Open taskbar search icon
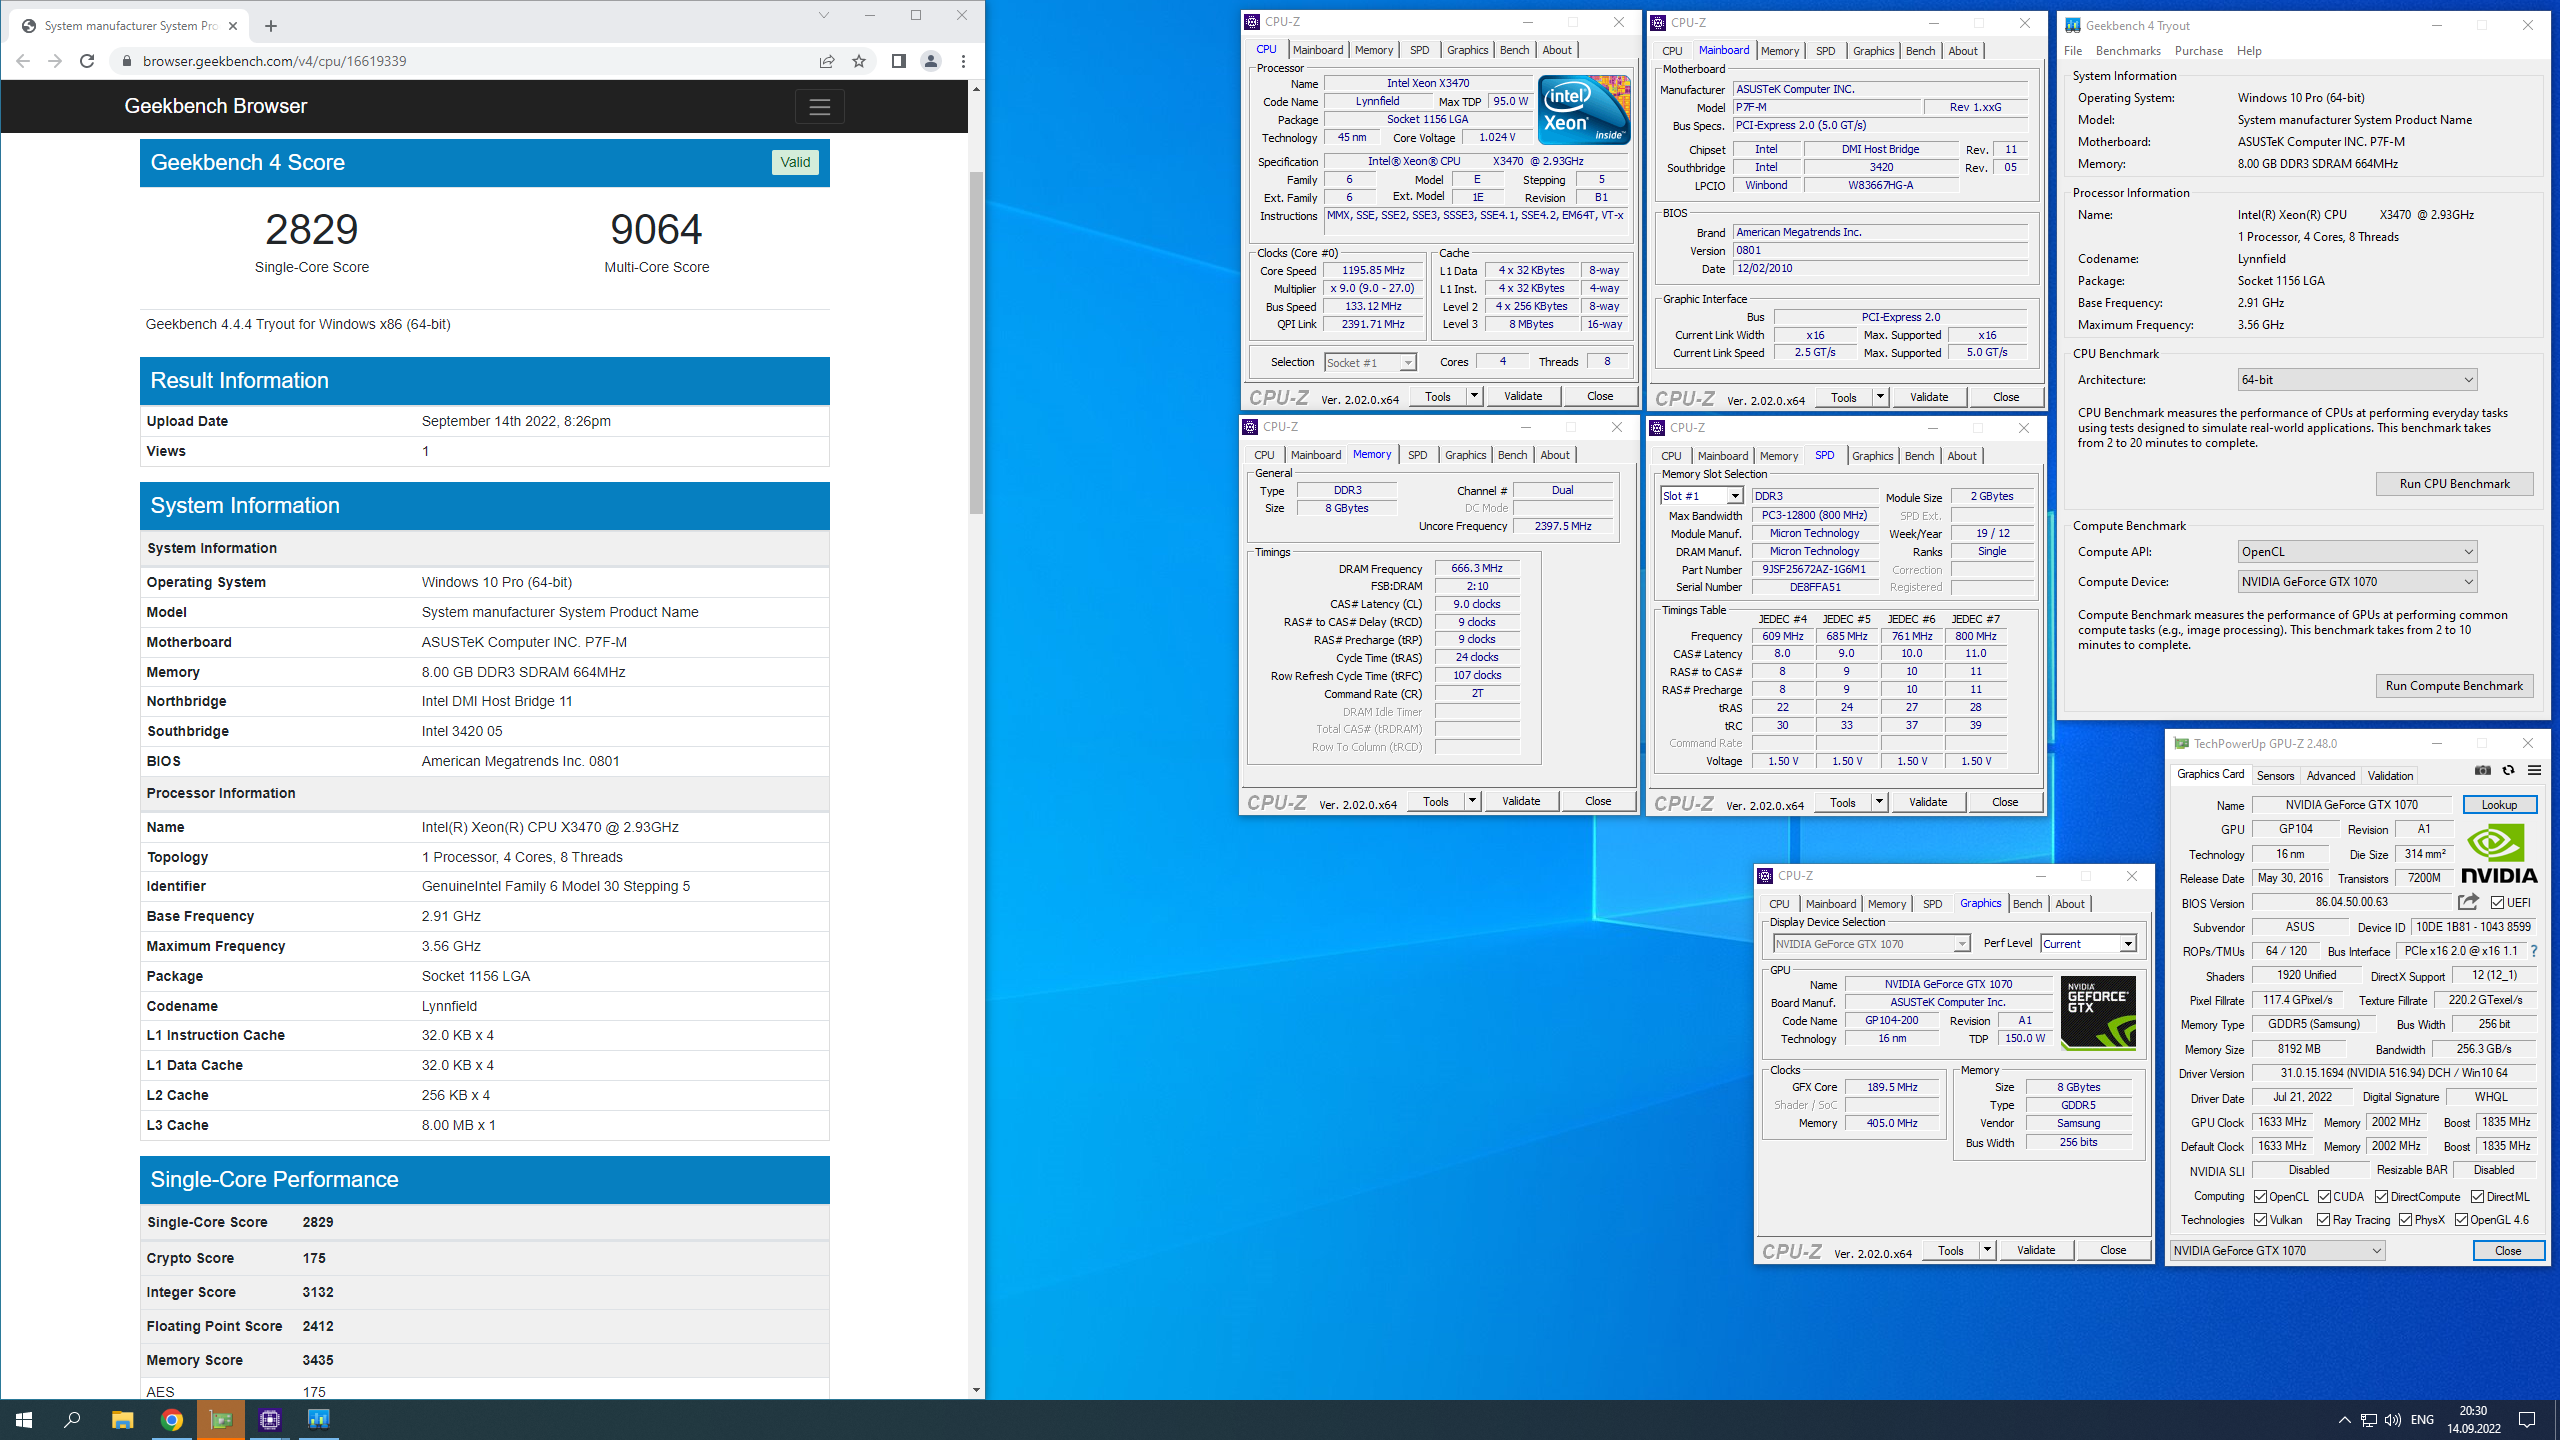 (72, 1419)
